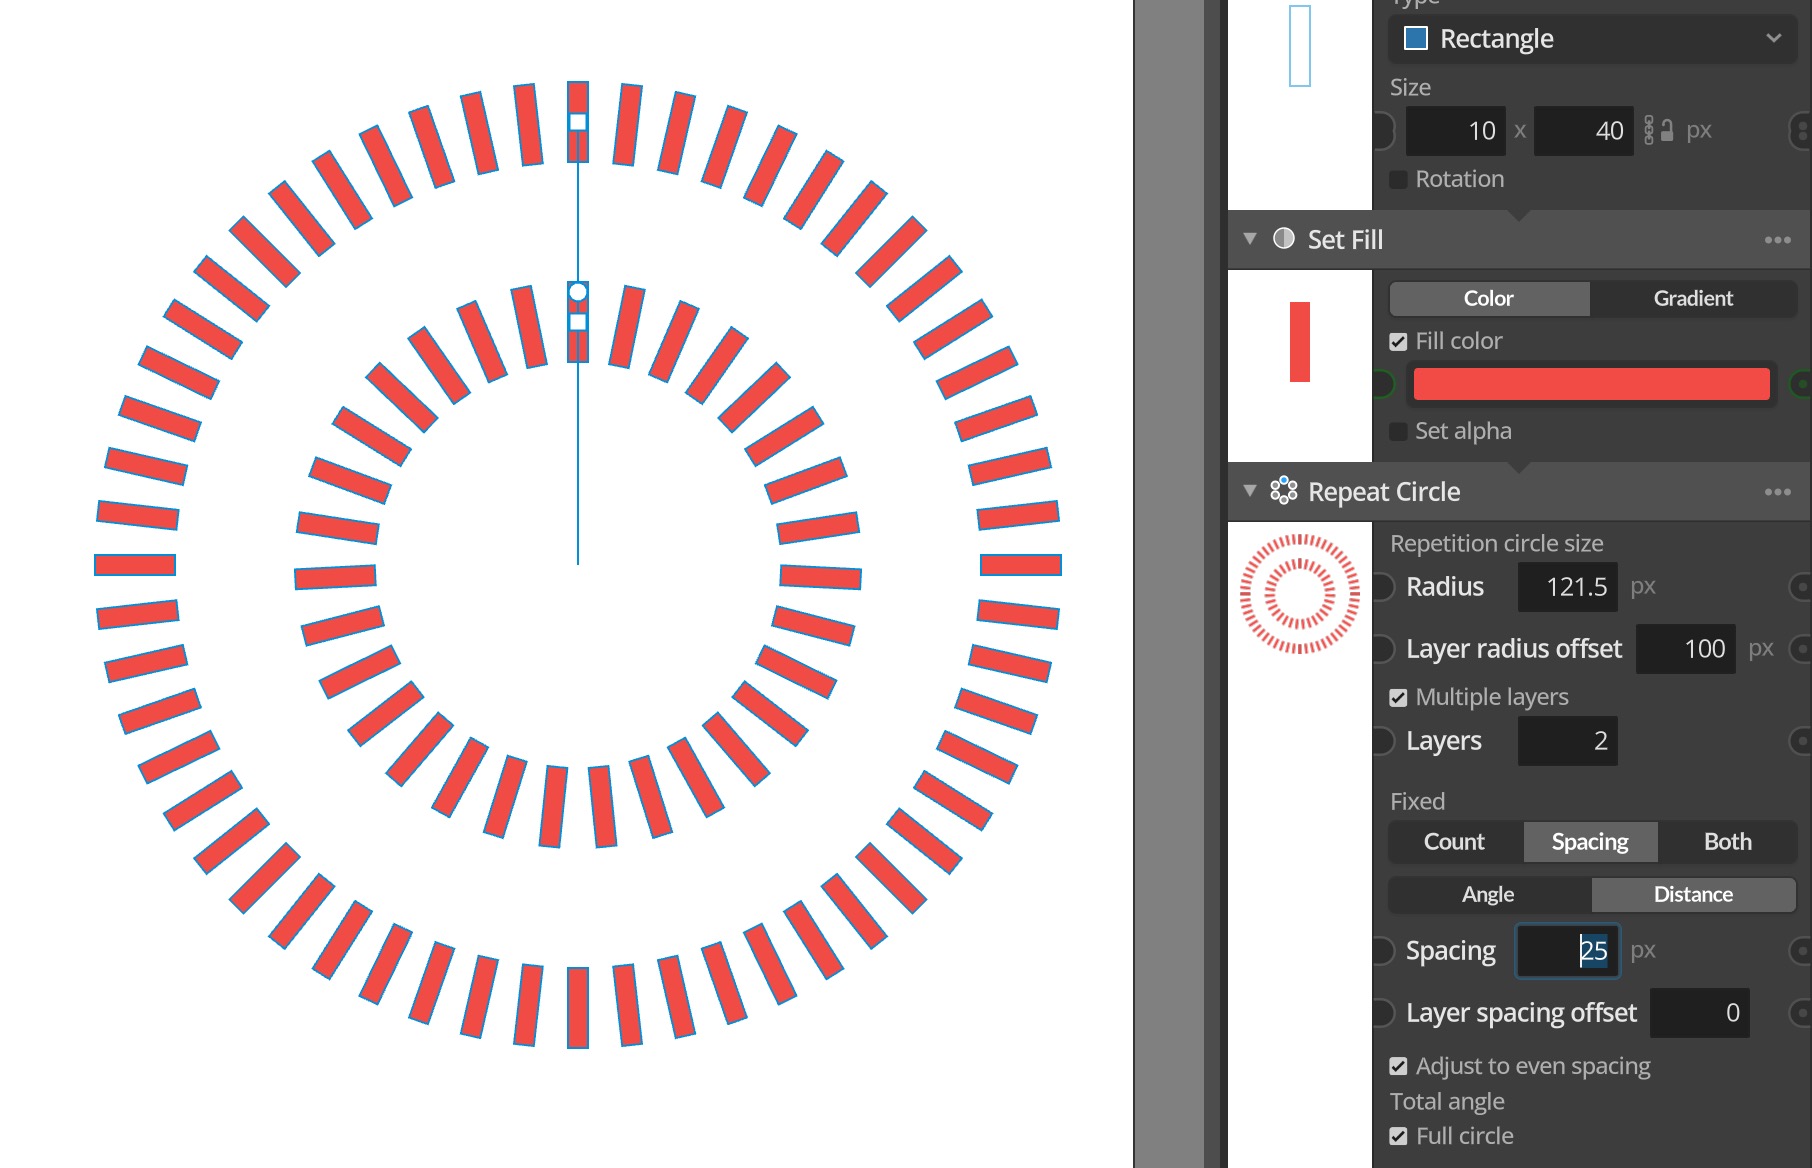Select the Both fixed mode
The height and width of the screenshot is (1168, 1812).
(1727, 842)
